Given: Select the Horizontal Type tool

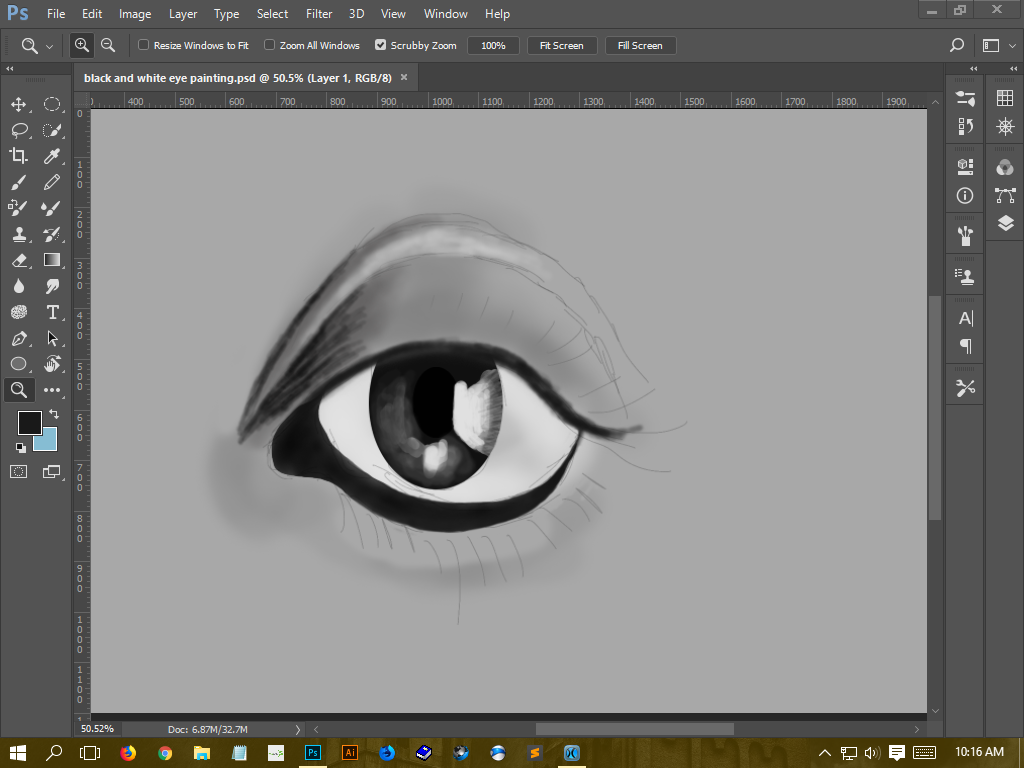Looking at the screenshot, I should point(52,311).
